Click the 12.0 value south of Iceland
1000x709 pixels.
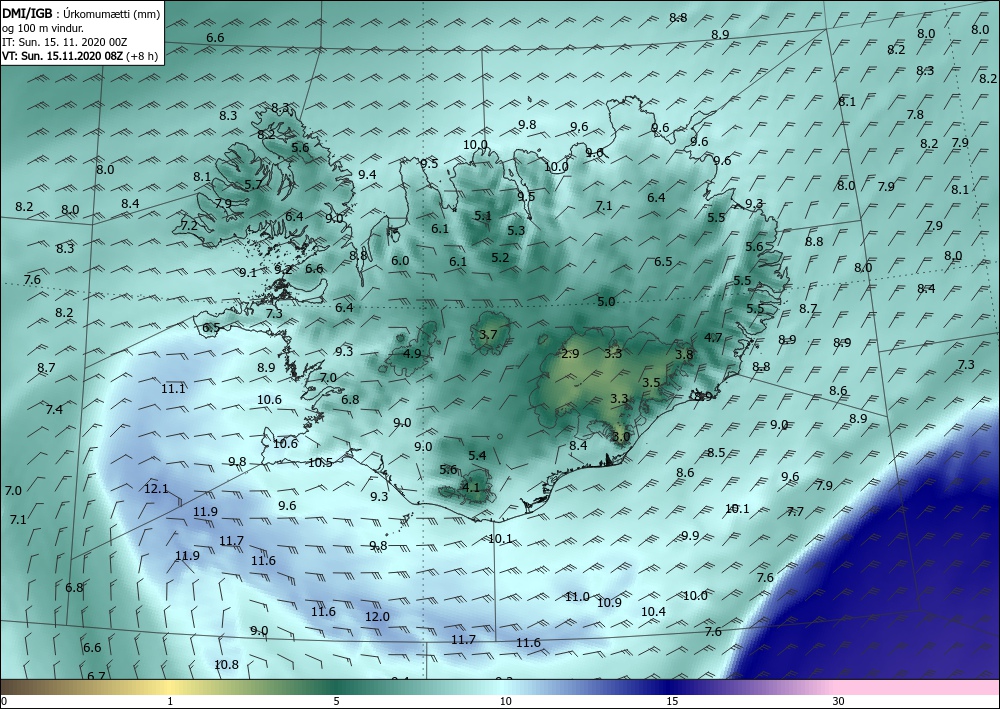(x=377, y=617)
